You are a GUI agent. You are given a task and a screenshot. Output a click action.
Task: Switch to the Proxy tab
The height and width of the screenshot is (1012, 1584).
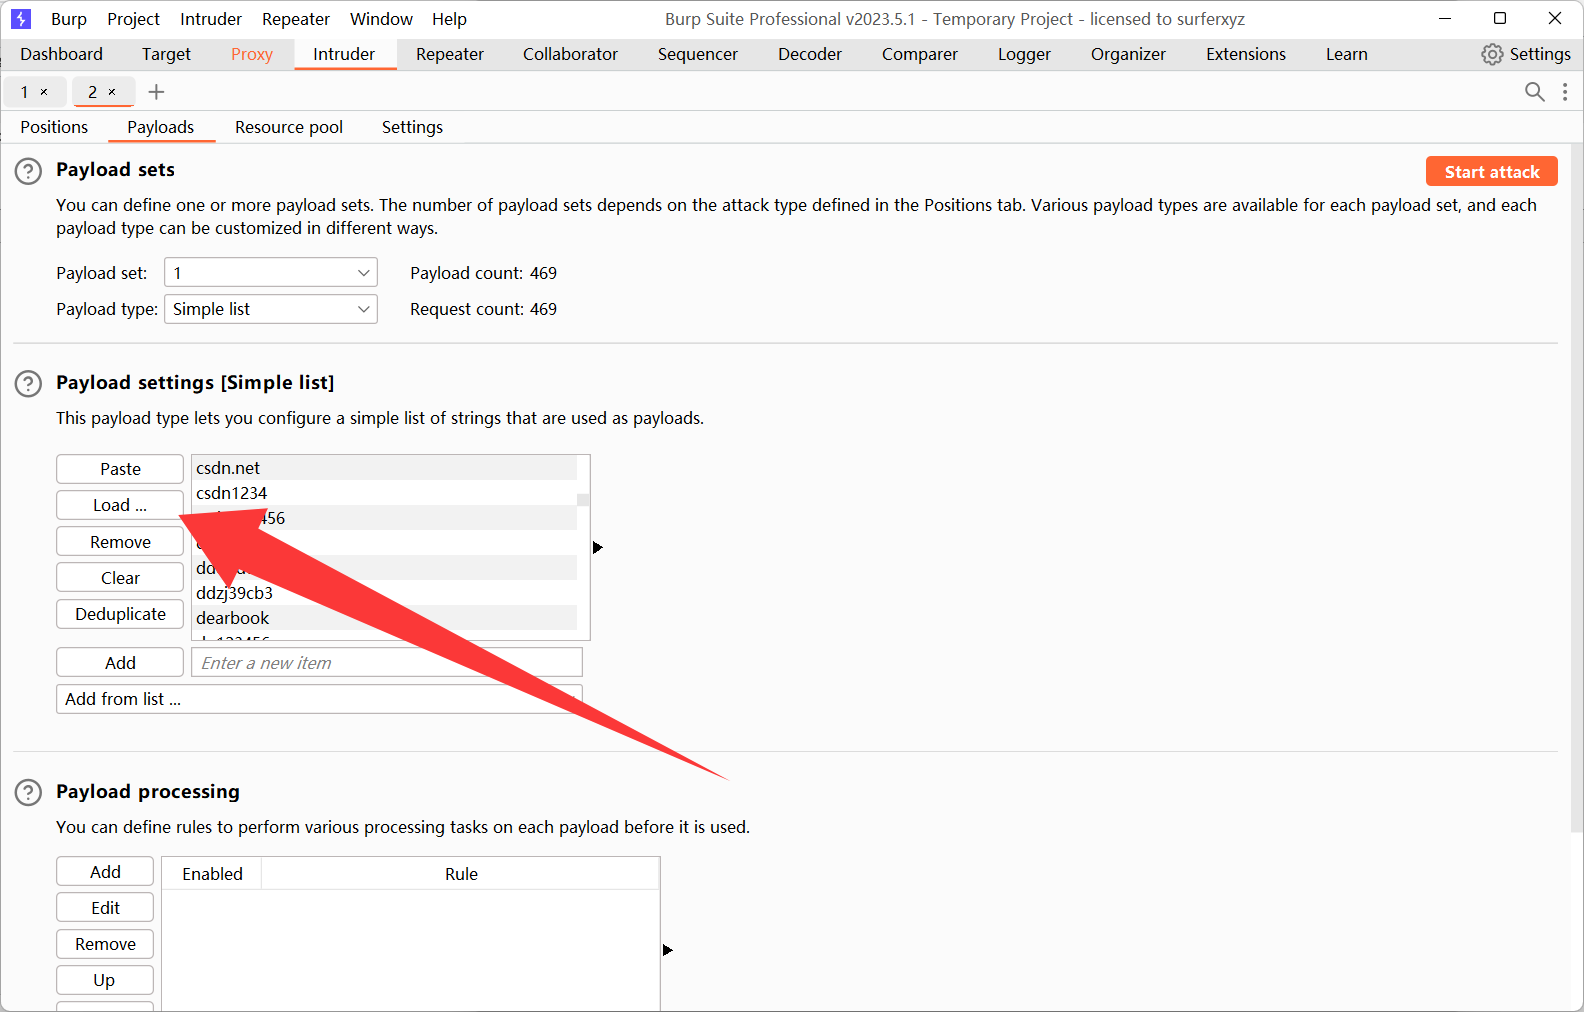click(x=252, y=54)
